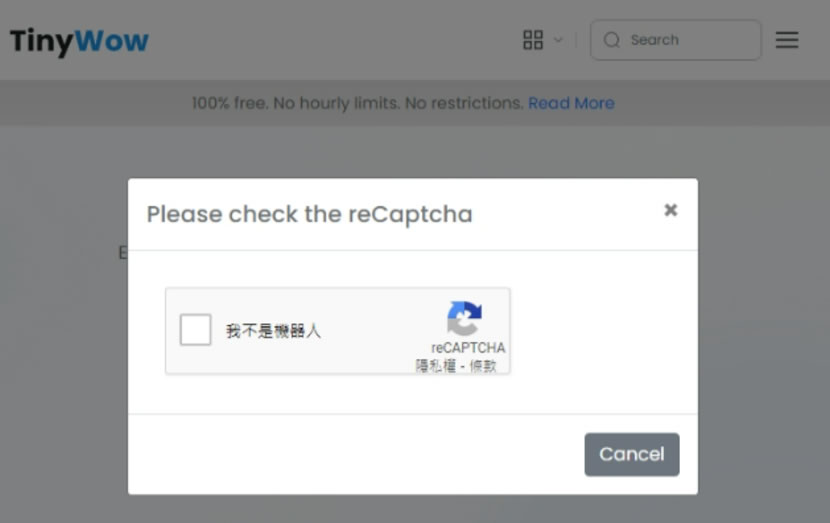The image size is (830, 523).
Task: Close the reCaptcha dialog with the X
Action: coord(671,210)
